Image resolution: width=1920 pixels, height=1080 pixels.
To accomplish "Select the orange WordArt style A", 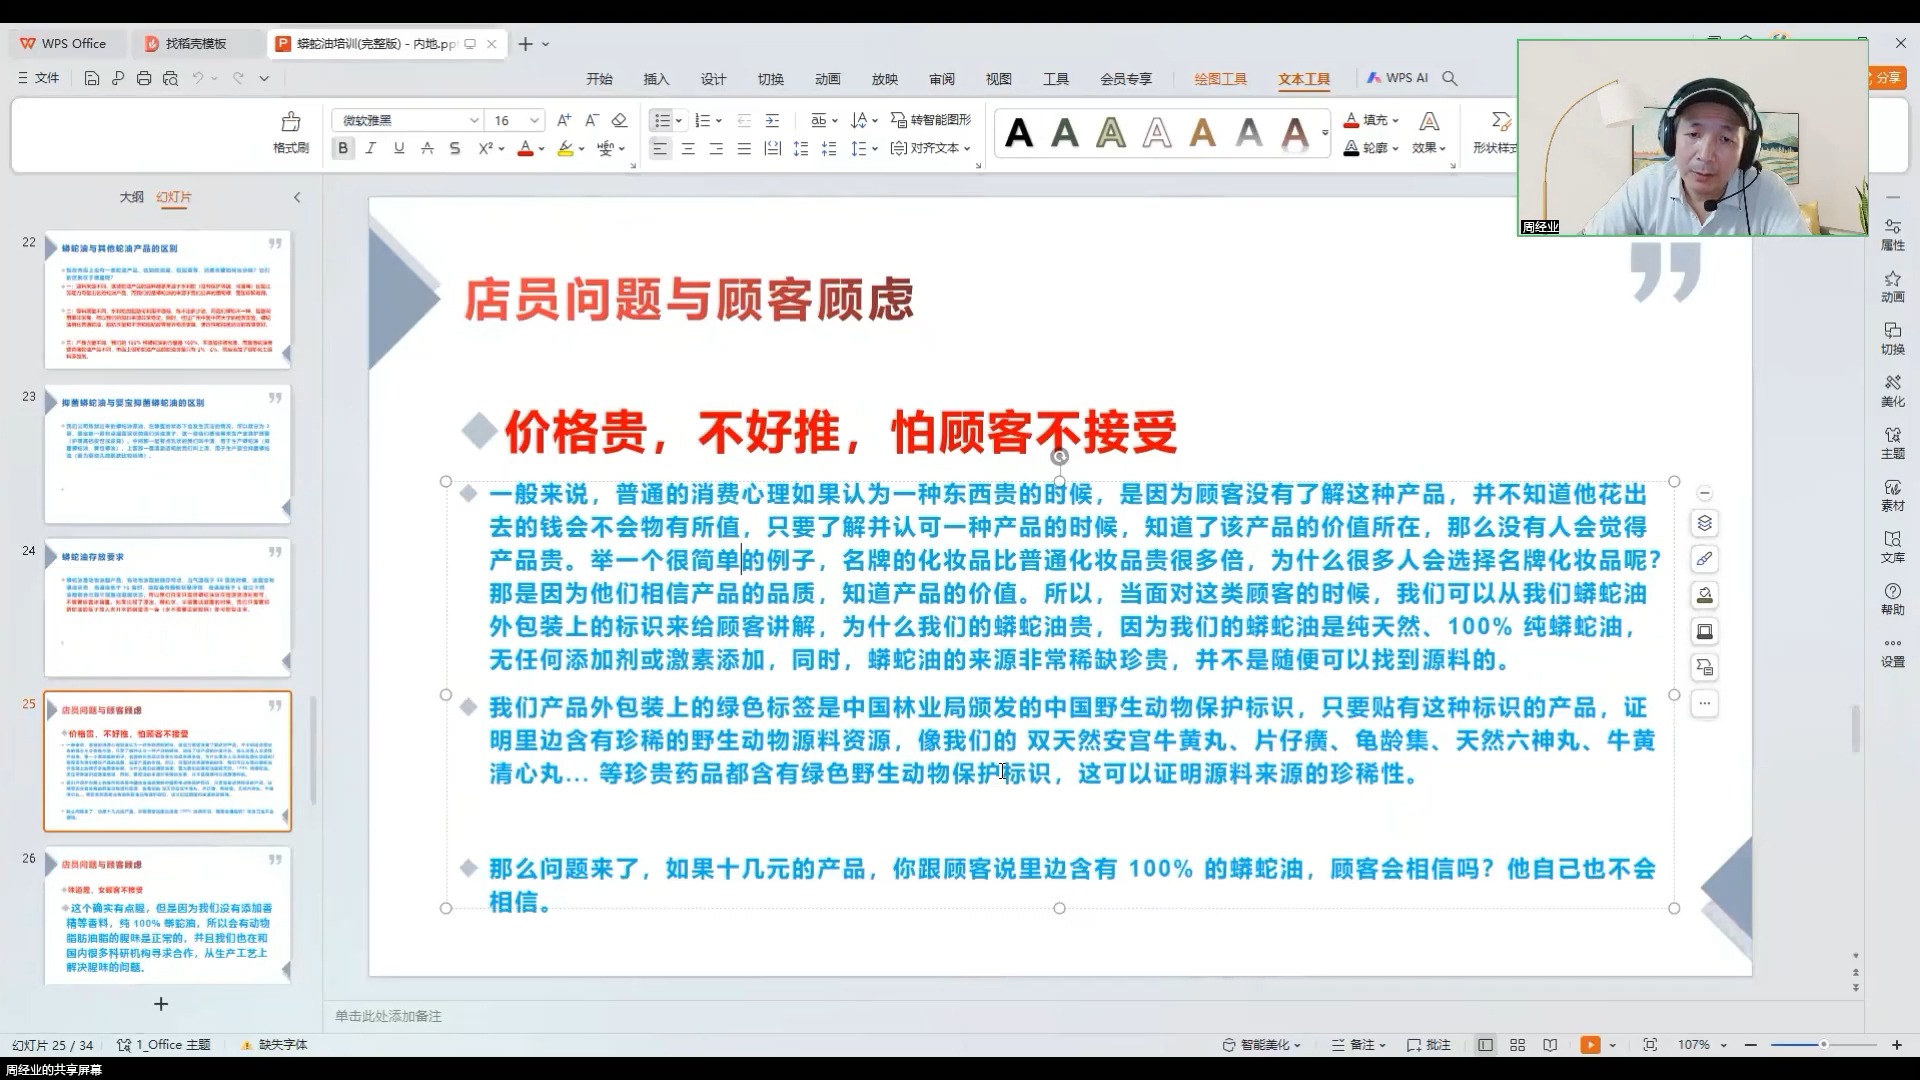I will coord(1203,133).
